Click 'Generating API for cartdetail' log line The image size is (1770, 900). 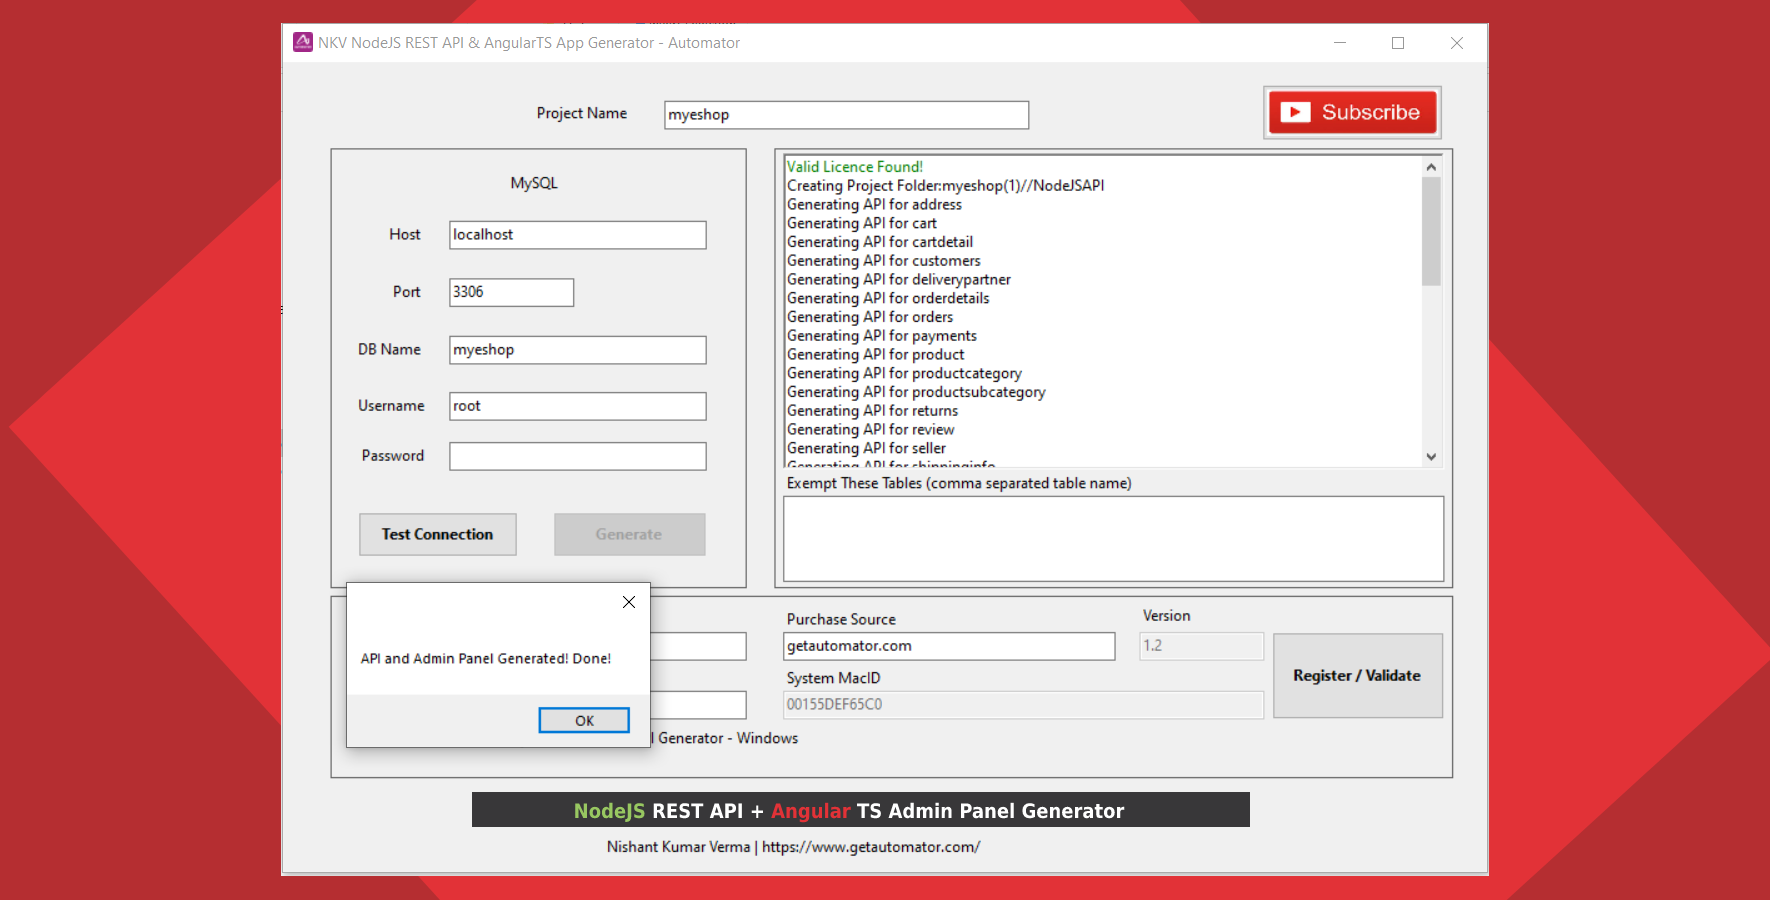(x=880, y=242)
